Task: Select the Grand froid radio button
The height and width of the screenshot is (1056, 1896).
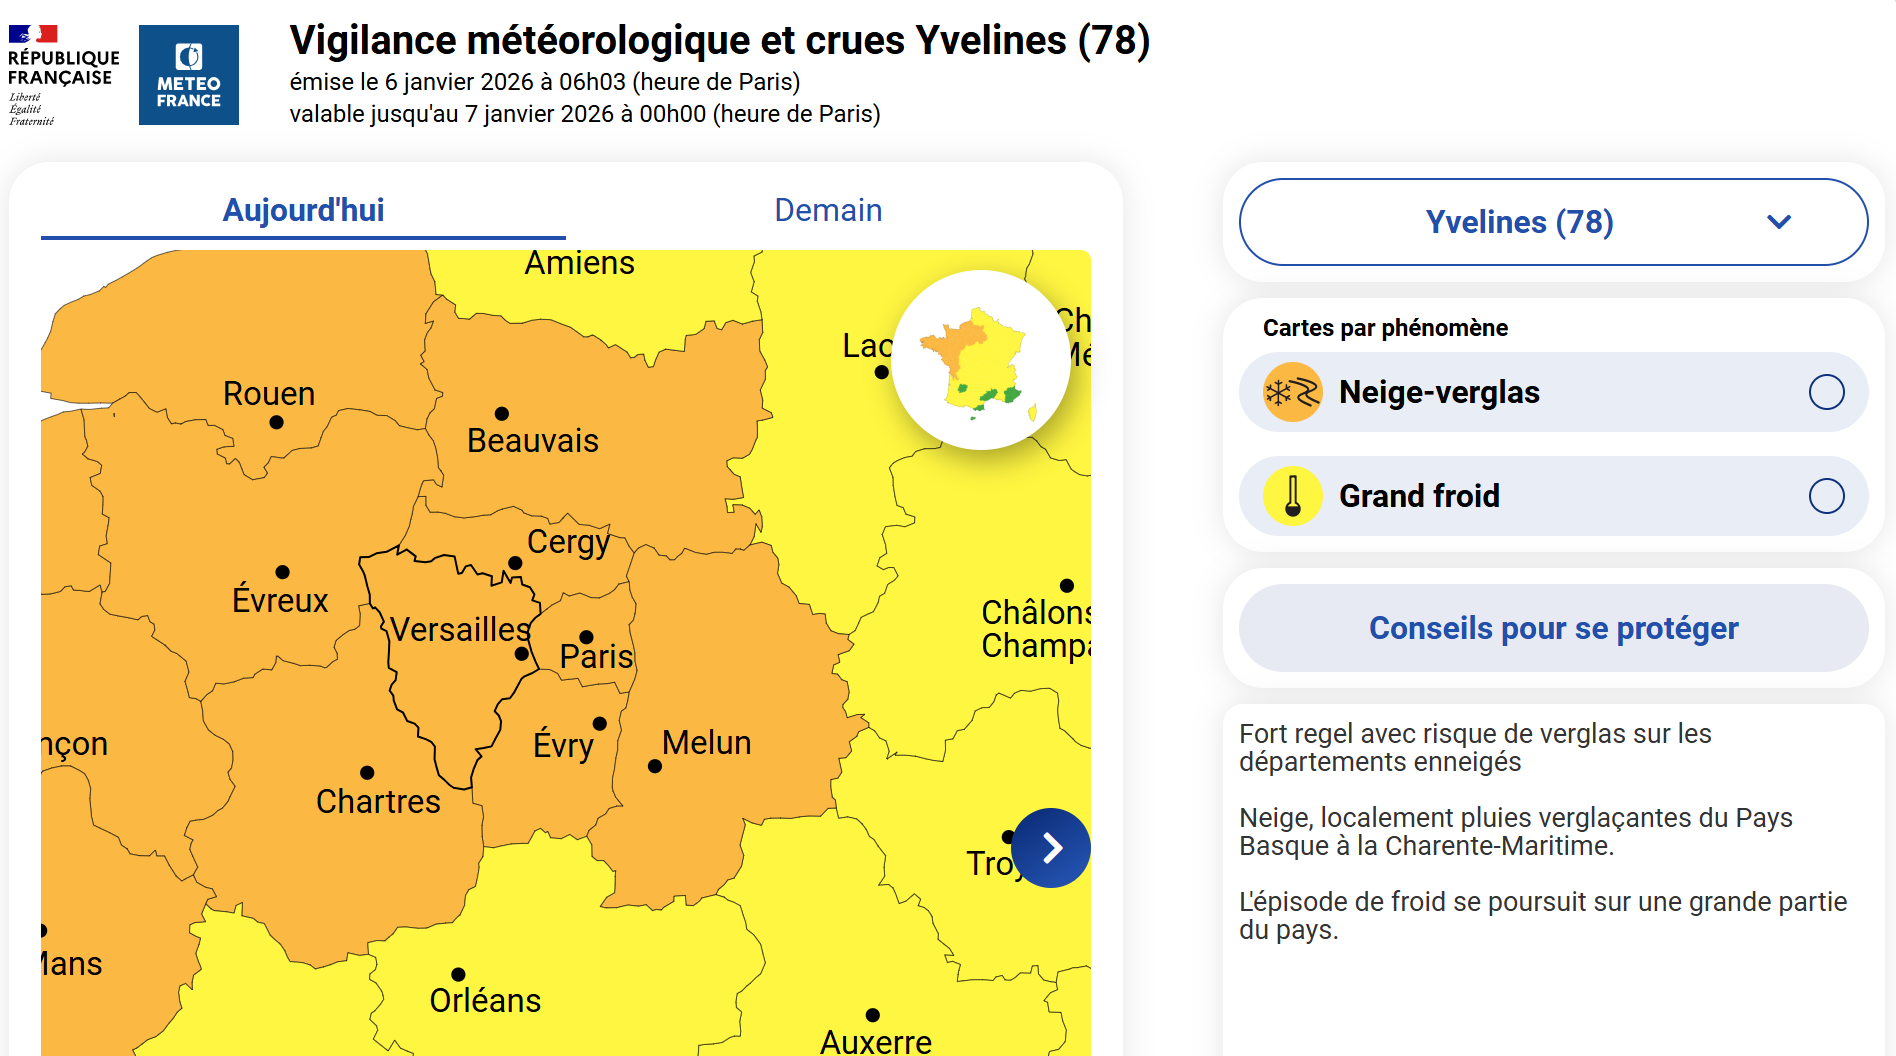Action: tap(1826, 496)
